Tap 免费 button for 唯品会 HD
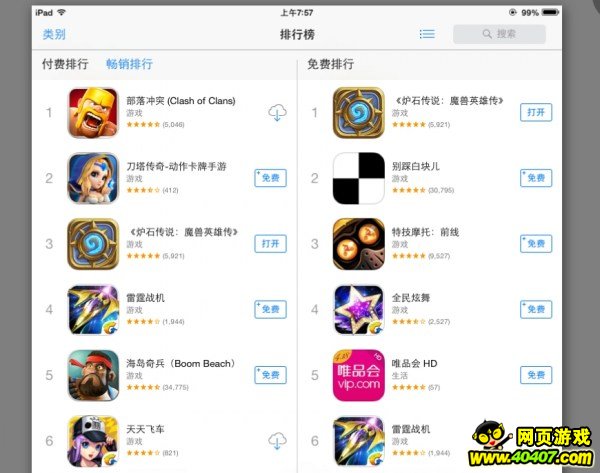The image size is (600, 473). click(x=536, y=375)
